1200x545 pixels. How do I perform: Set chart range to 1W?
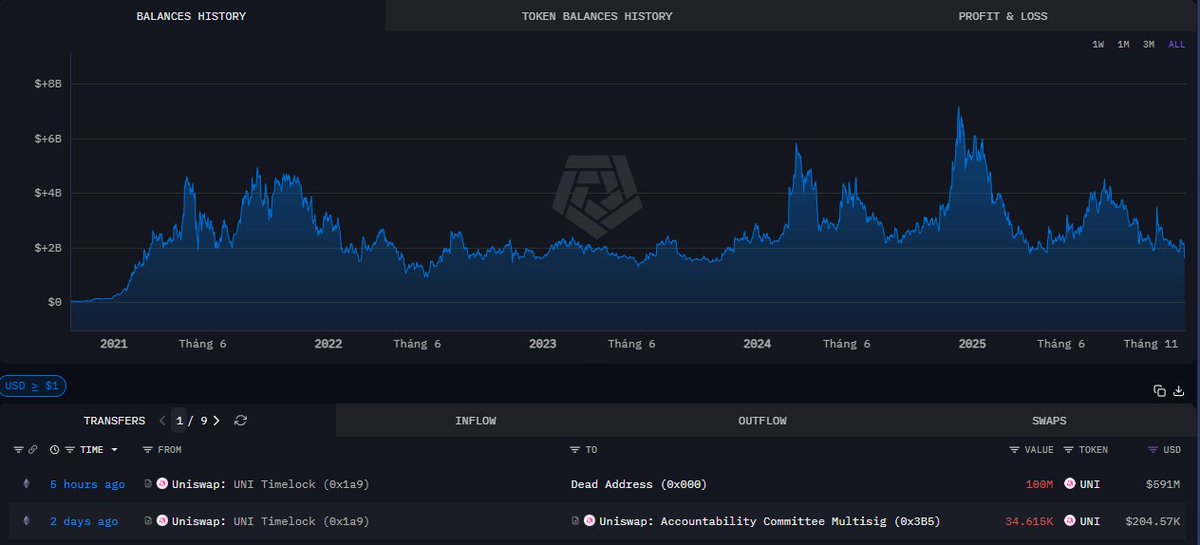tap(1098, 45)
